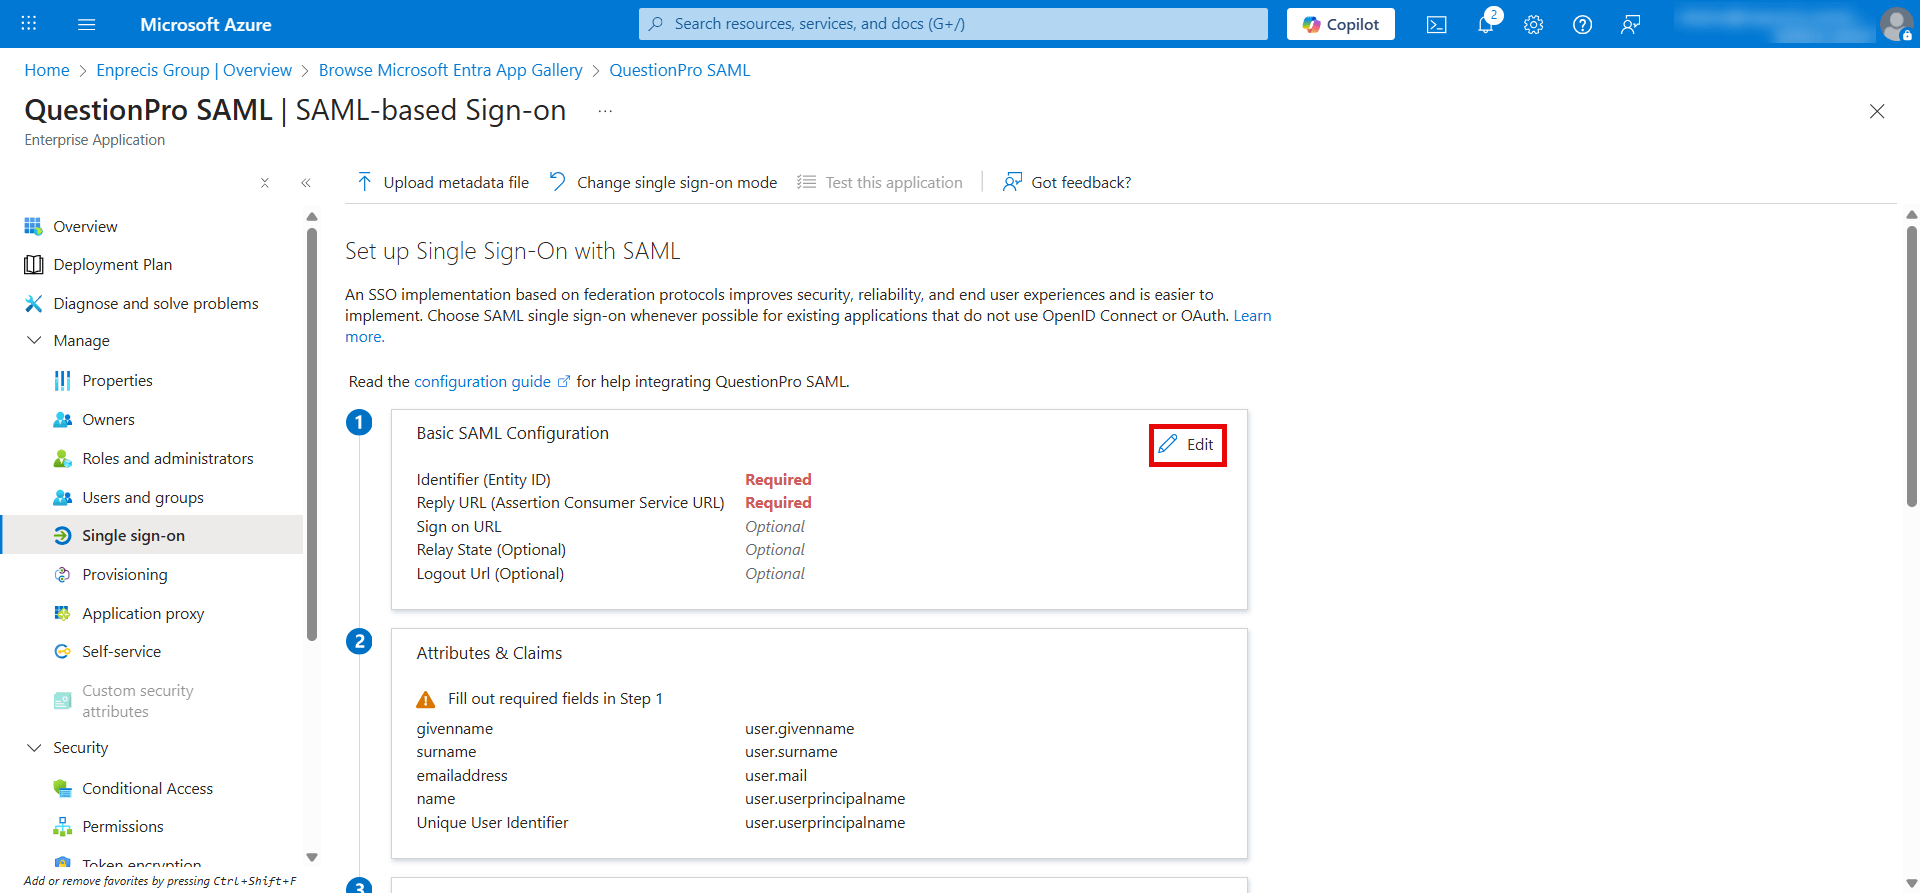Click the Copilot button

pyautogui.click(x=1341, y=24)
